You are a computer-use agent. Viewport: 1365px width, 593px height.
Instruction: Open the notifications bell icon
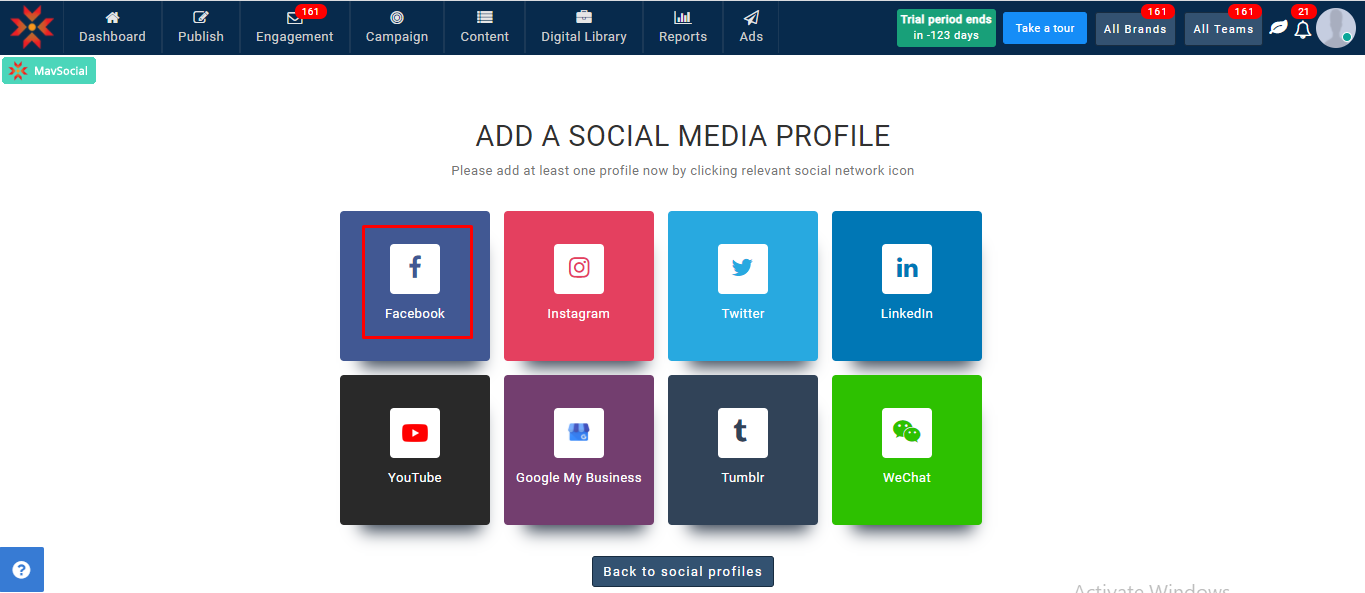[x=1302, y=29]
